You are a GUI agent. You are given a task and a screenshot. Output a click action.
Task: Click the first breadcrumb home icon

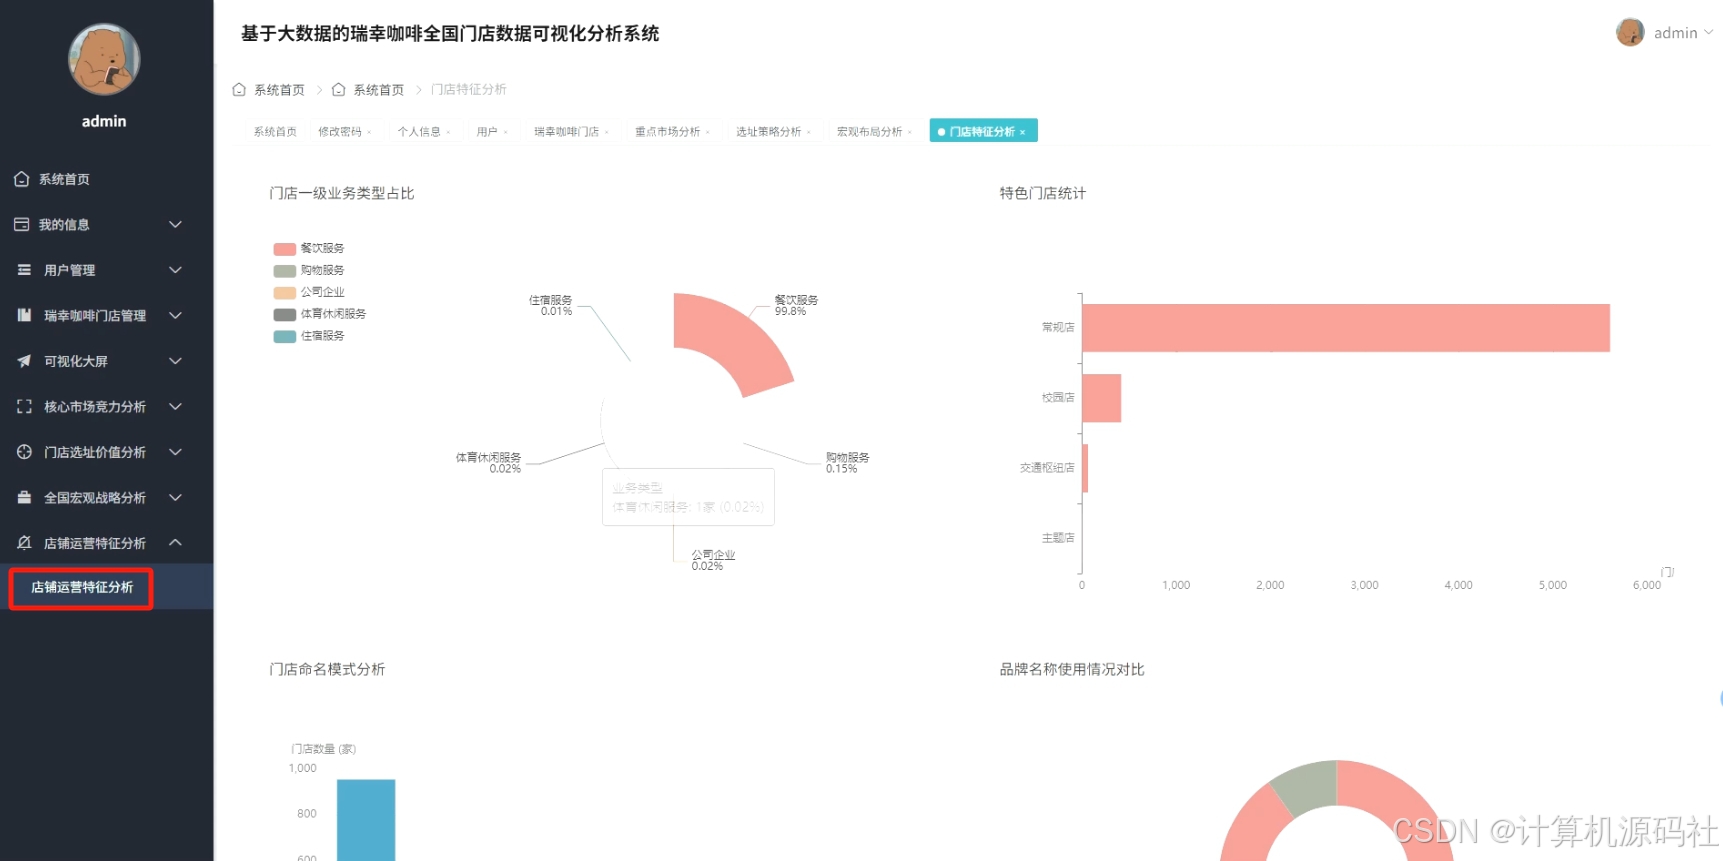coord(239,90)
